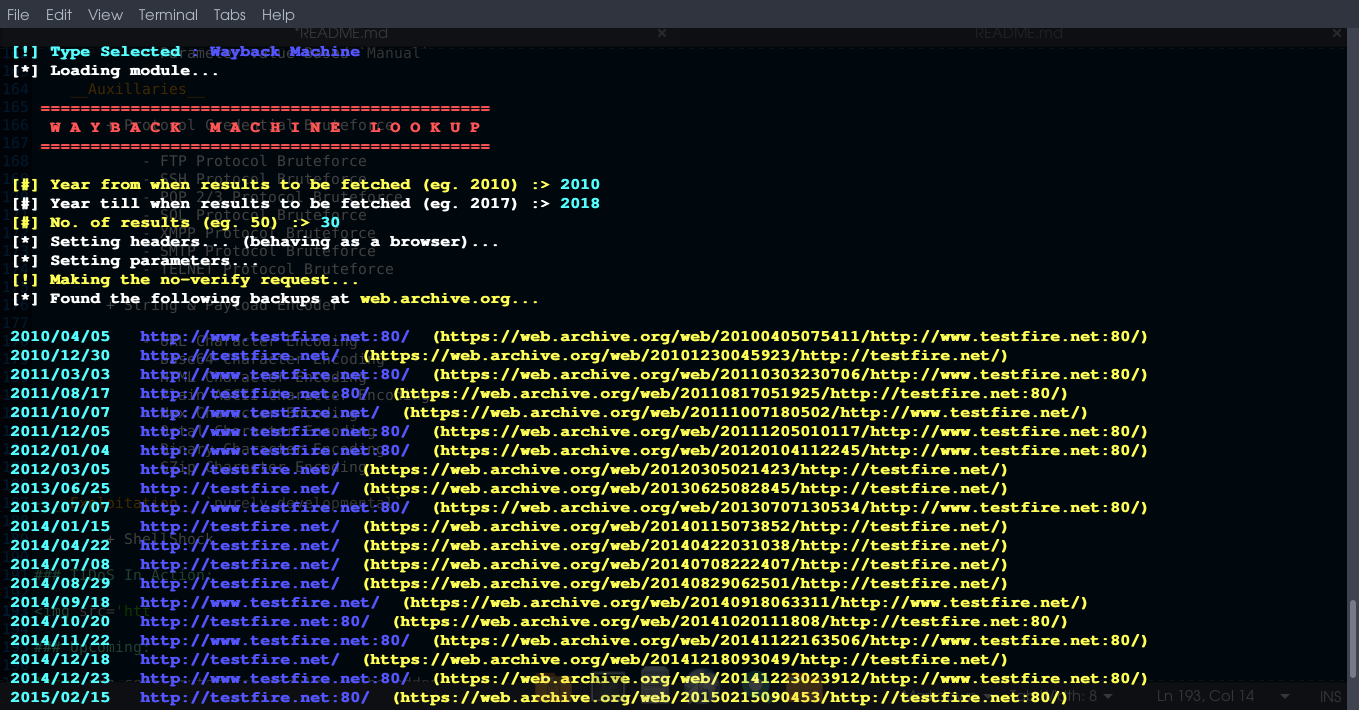This screenshot has height=710, width=1359.
Task: Click the 'Wayback Machine' type selected text
Action: click(285, 52)
